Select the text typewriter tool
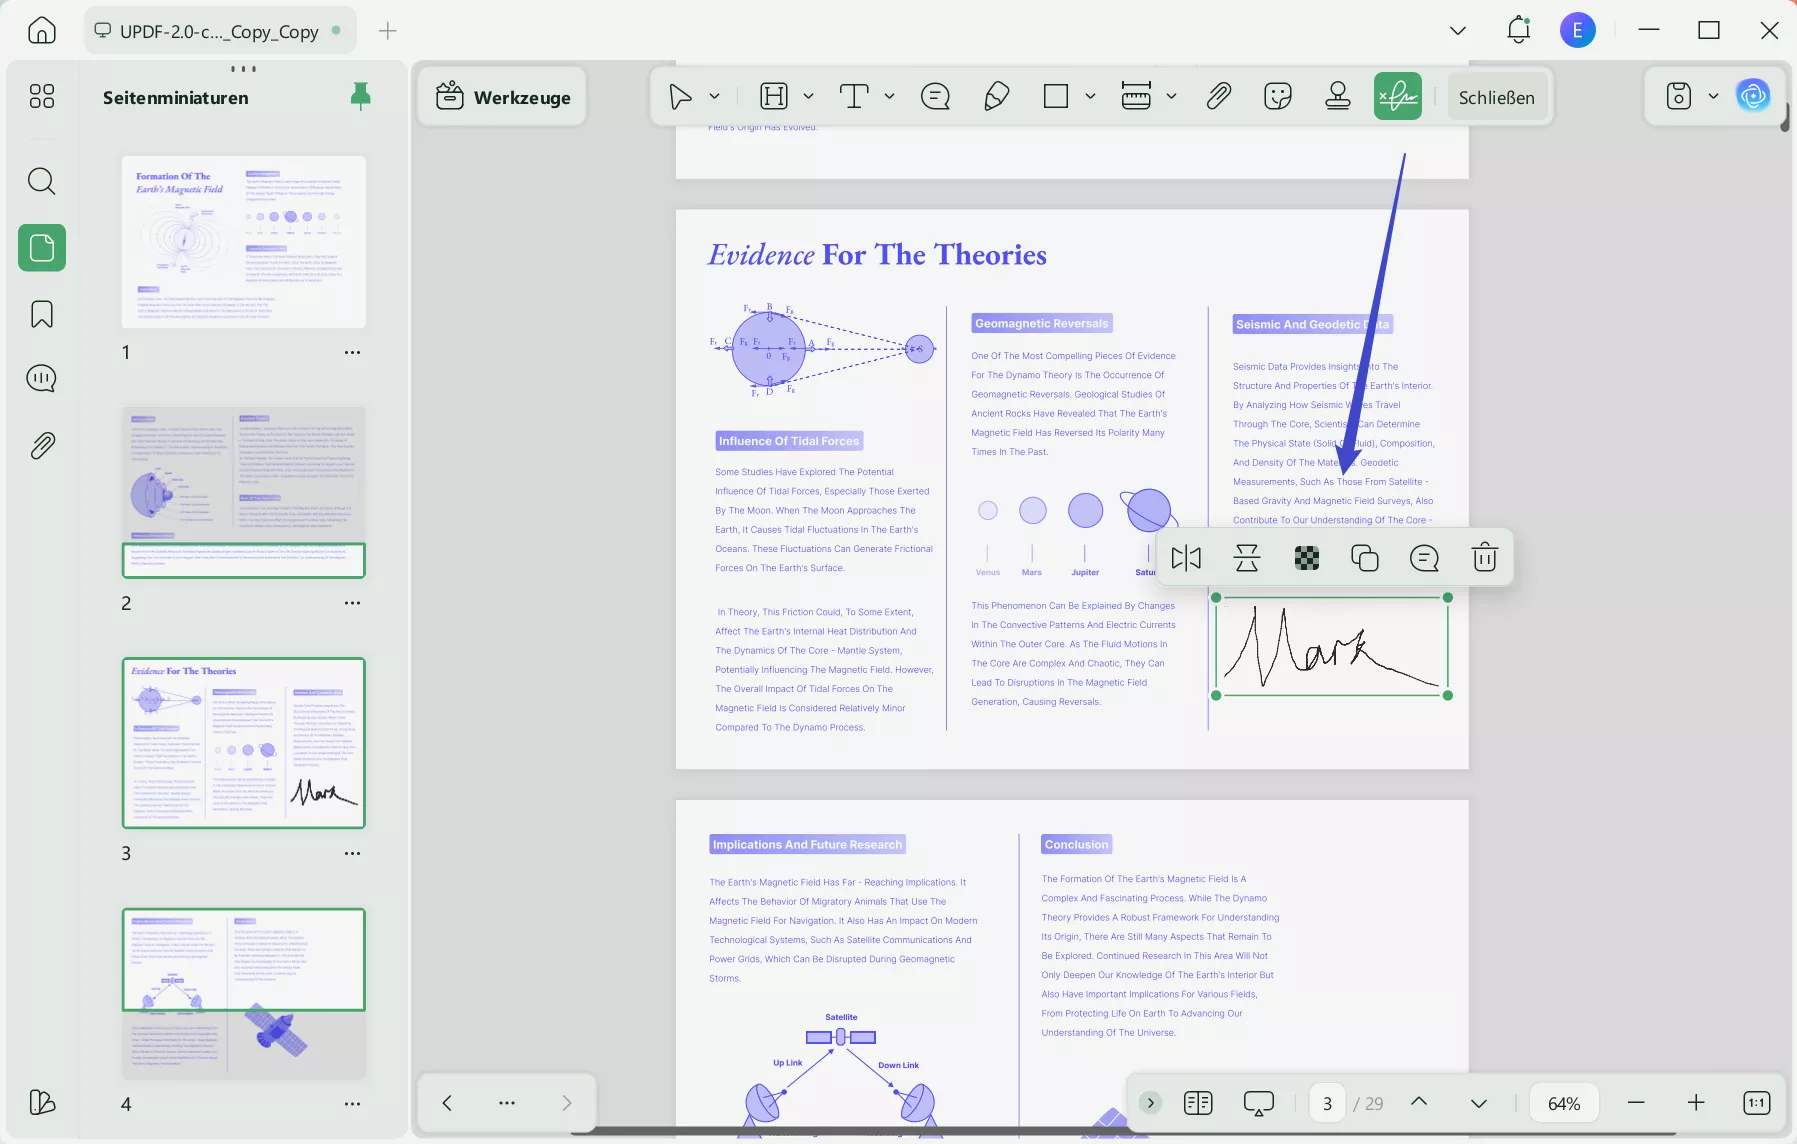The height and width of the screenshot is (1144, 1797). click(x=853, y=96)
